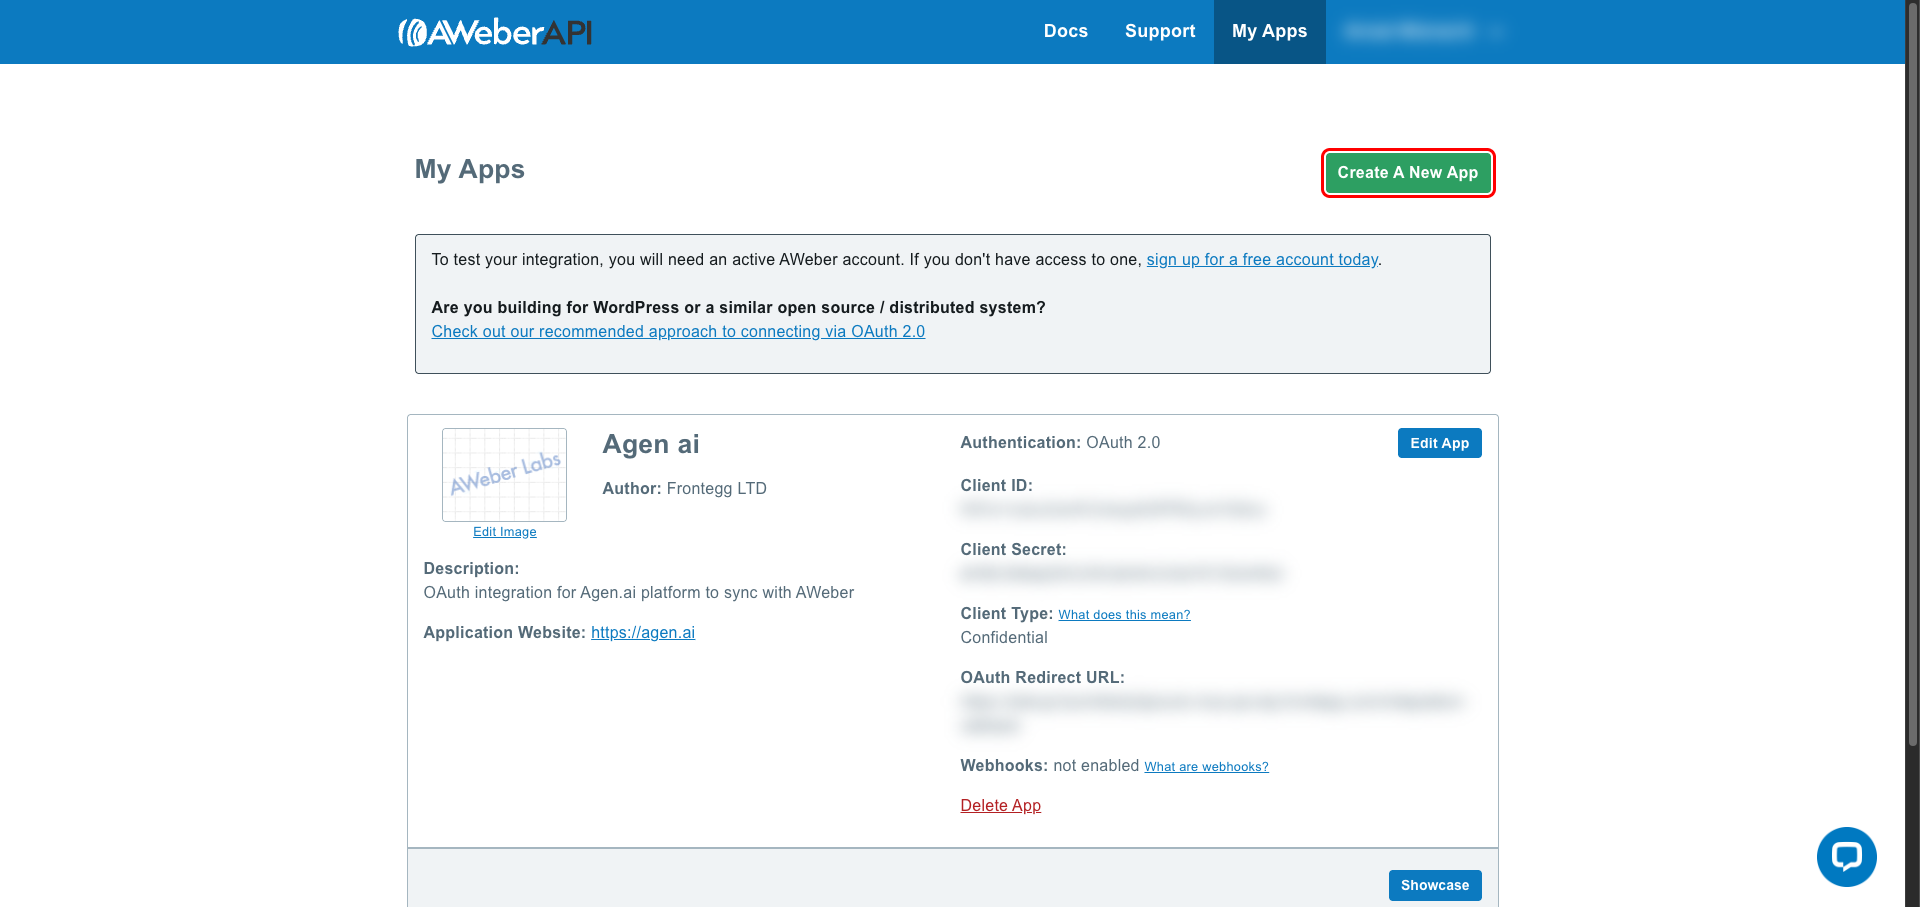Select the blurred OAuth Redirect URL value
The image size is (1920, 907).
pos(1212,713)
